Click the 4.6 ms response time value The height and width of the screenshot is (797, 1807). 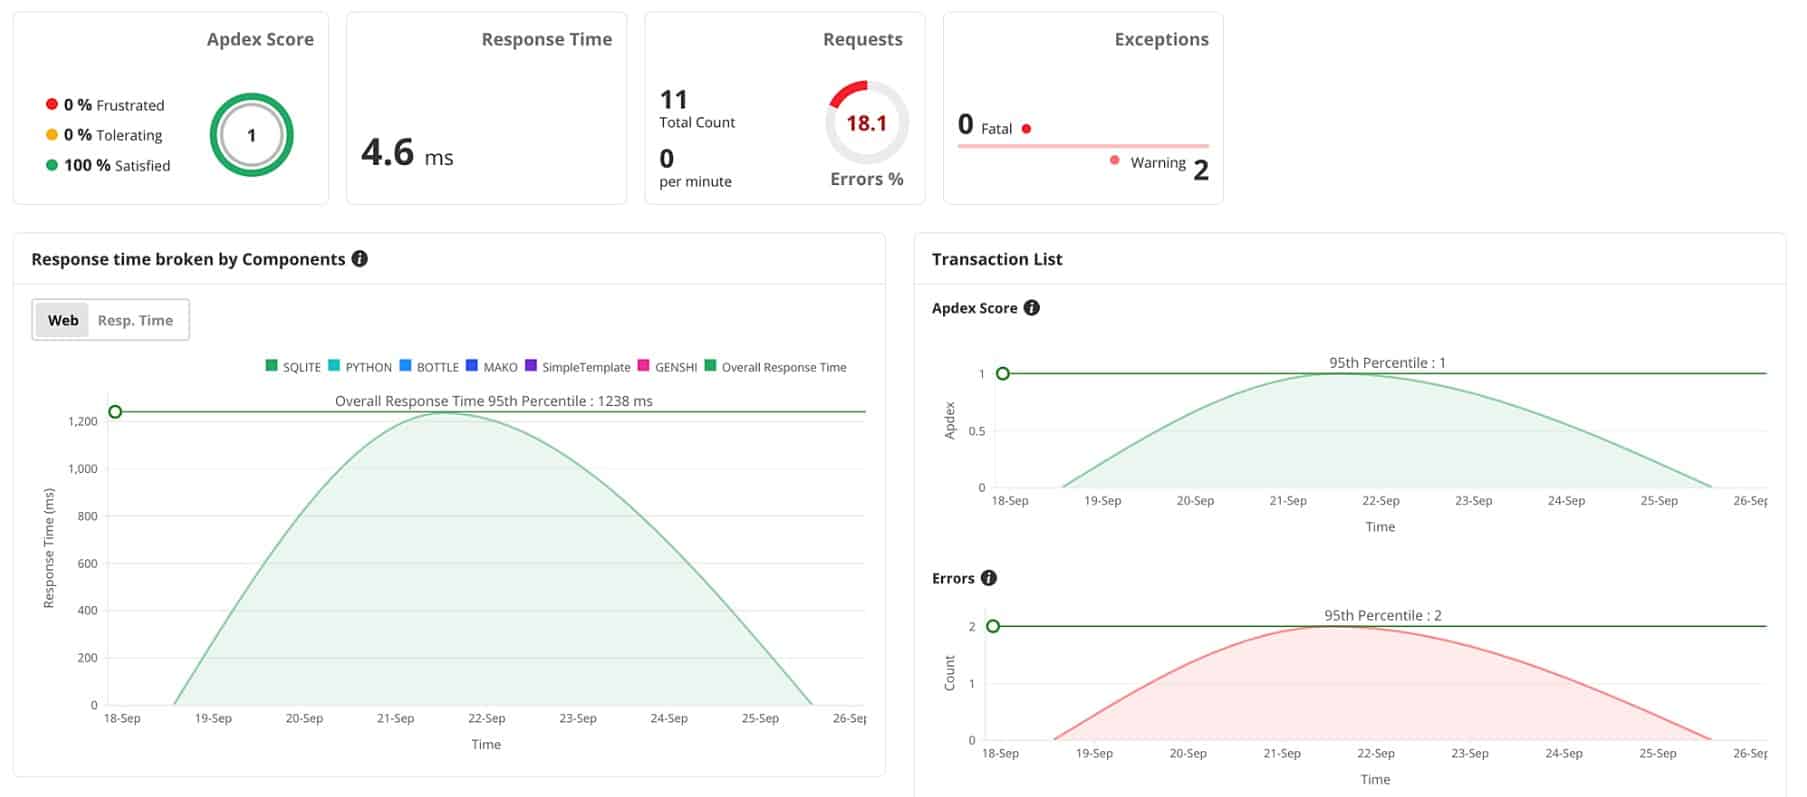pos(407,153)
